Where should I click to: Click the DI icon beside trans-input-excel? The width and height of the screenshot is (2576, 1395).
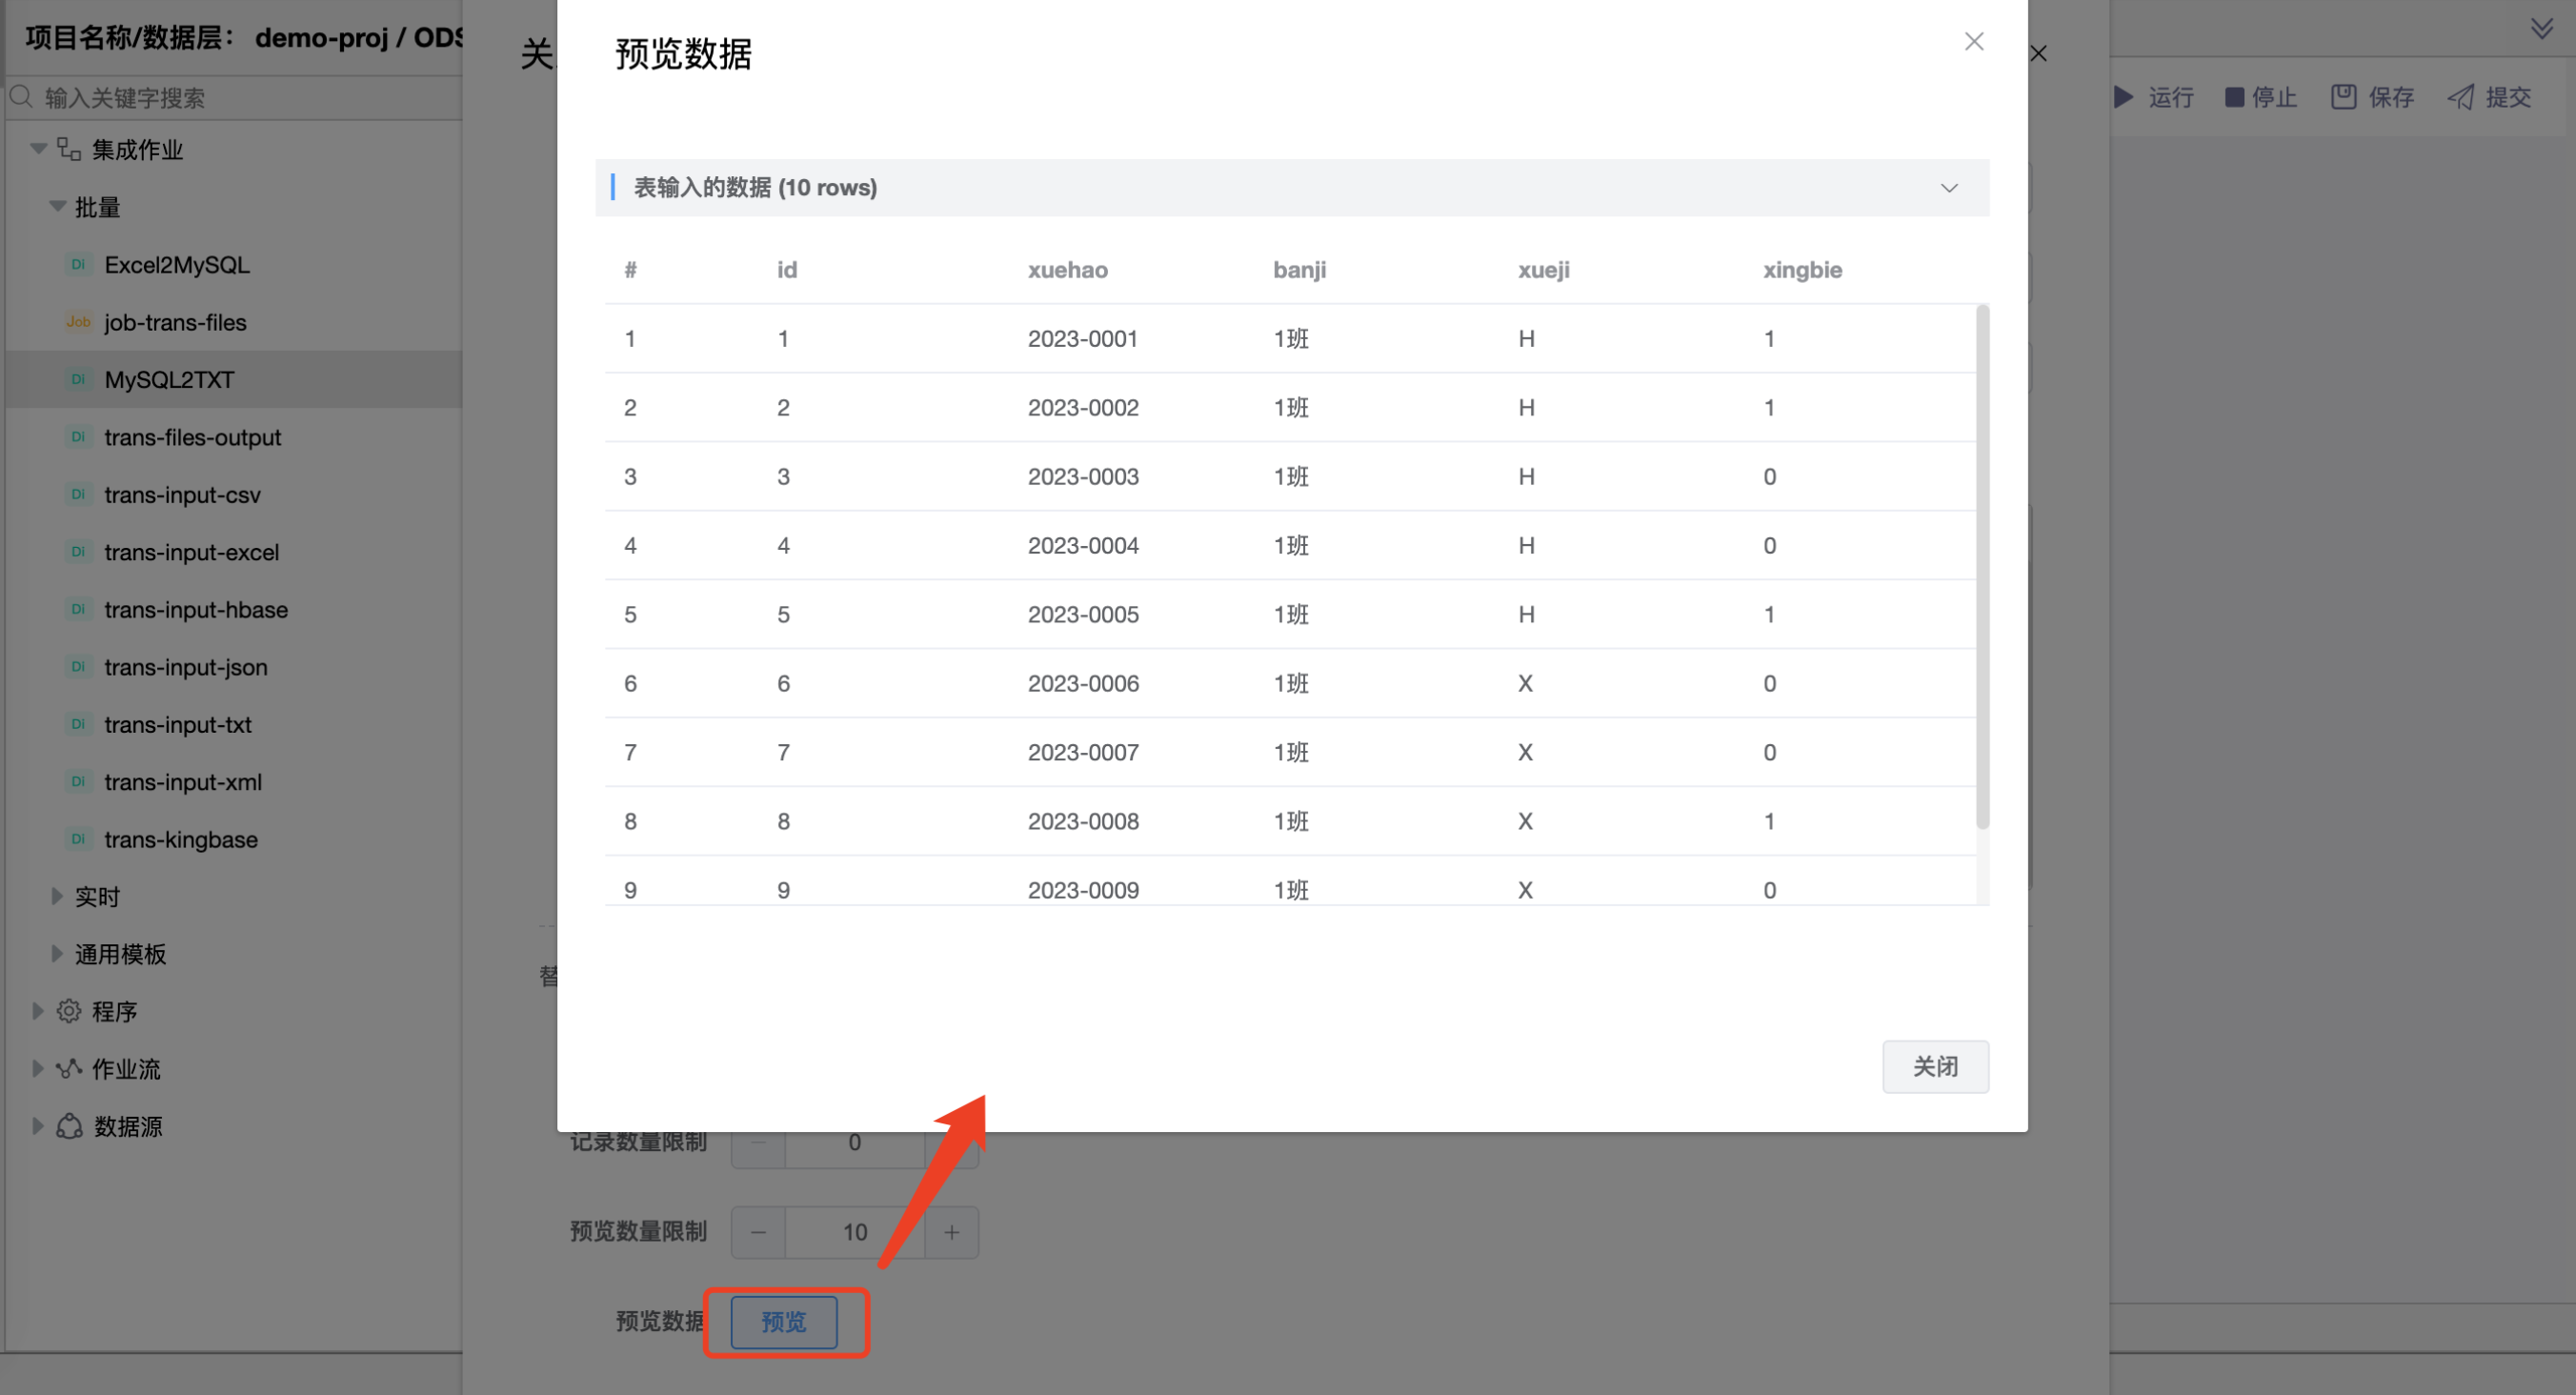78,552
